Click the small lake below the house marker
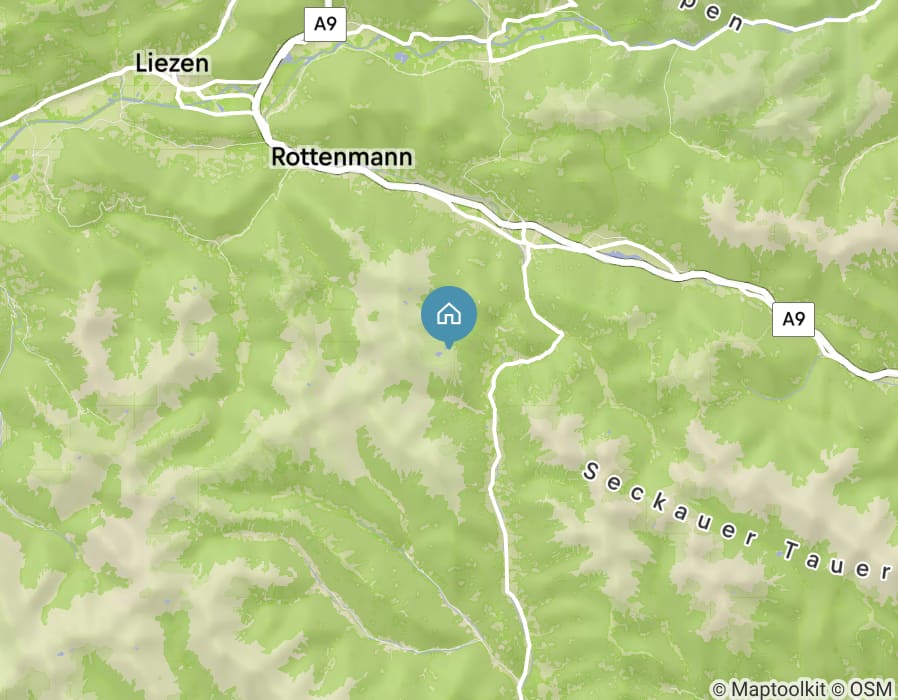 click(439, 354)
